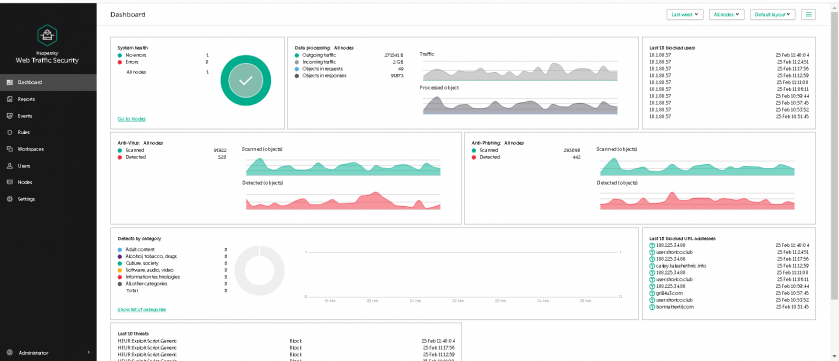This screenshot has width=839, height=361.
Task: Click the Rules sidebar icon
Action: coord(9,132)
